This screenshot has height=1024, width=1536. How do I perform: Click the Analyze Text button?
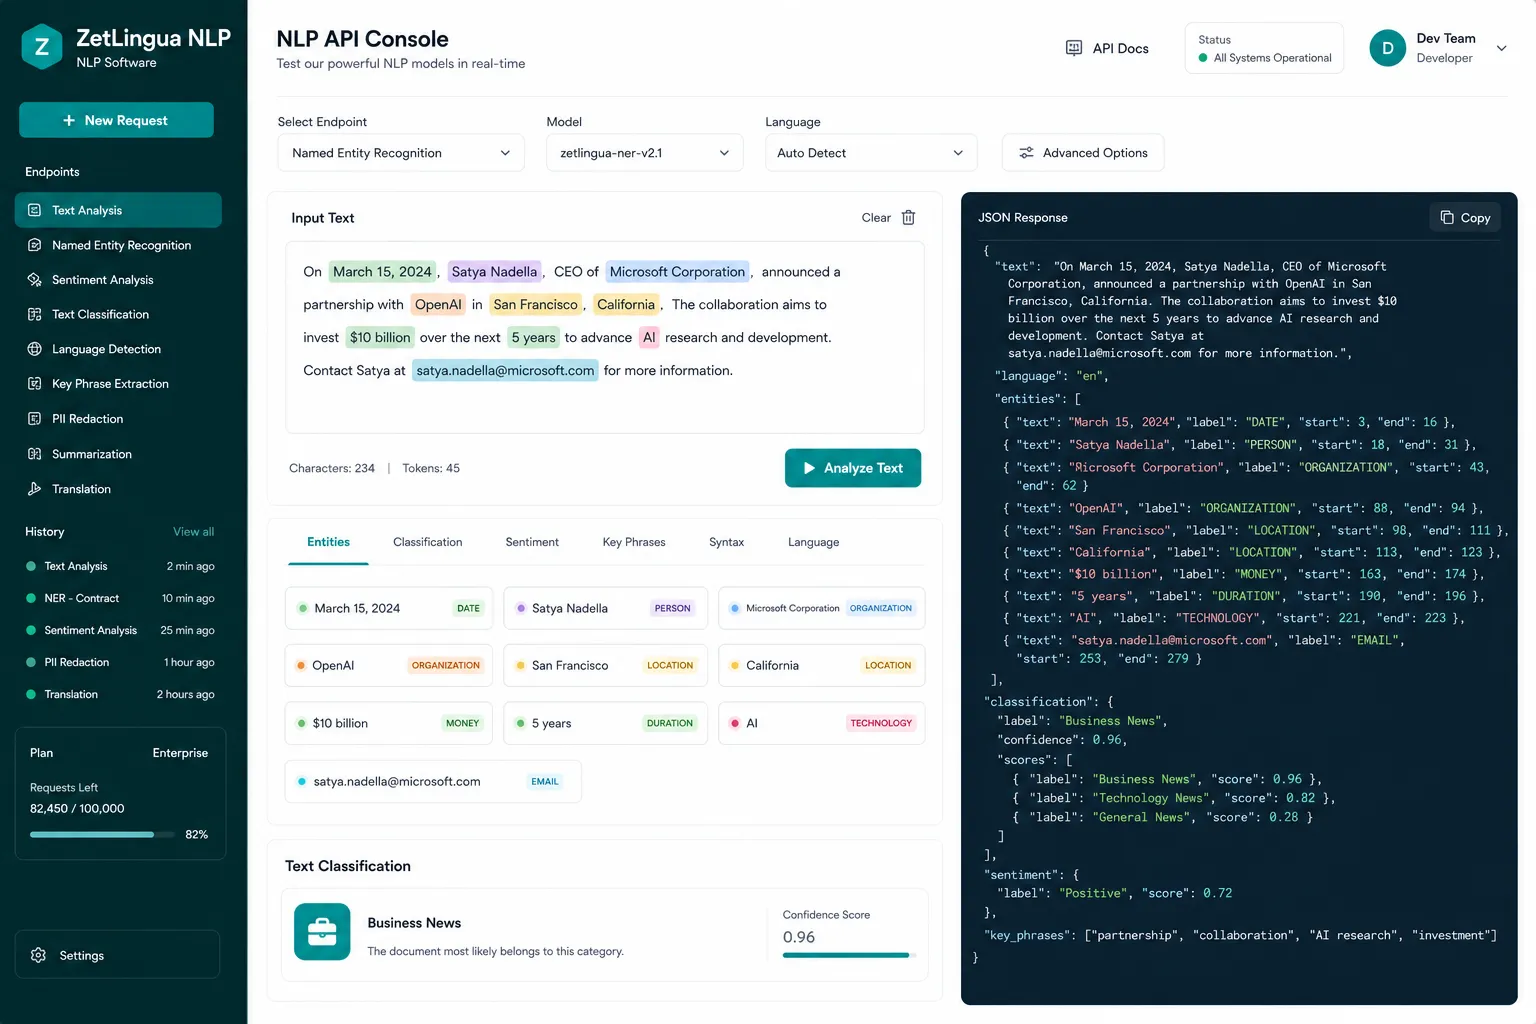[853, 468]
